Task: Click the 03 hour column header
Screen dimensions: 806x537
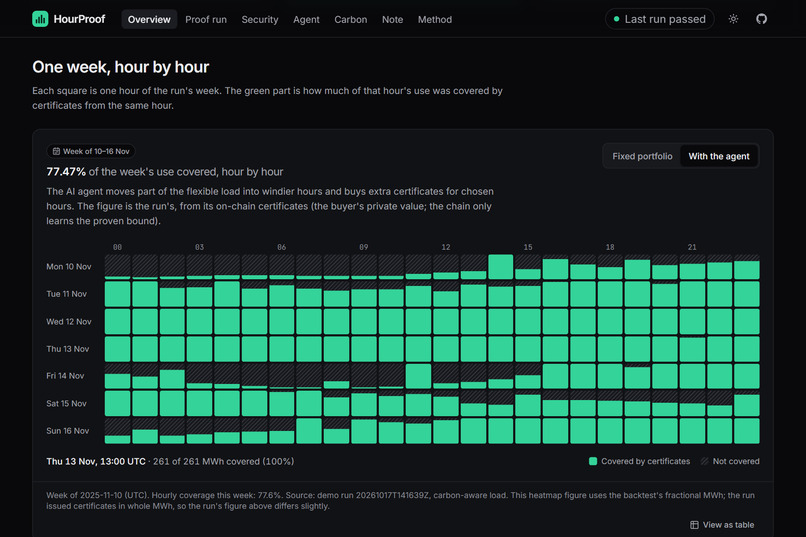Action: coord(199,247)
